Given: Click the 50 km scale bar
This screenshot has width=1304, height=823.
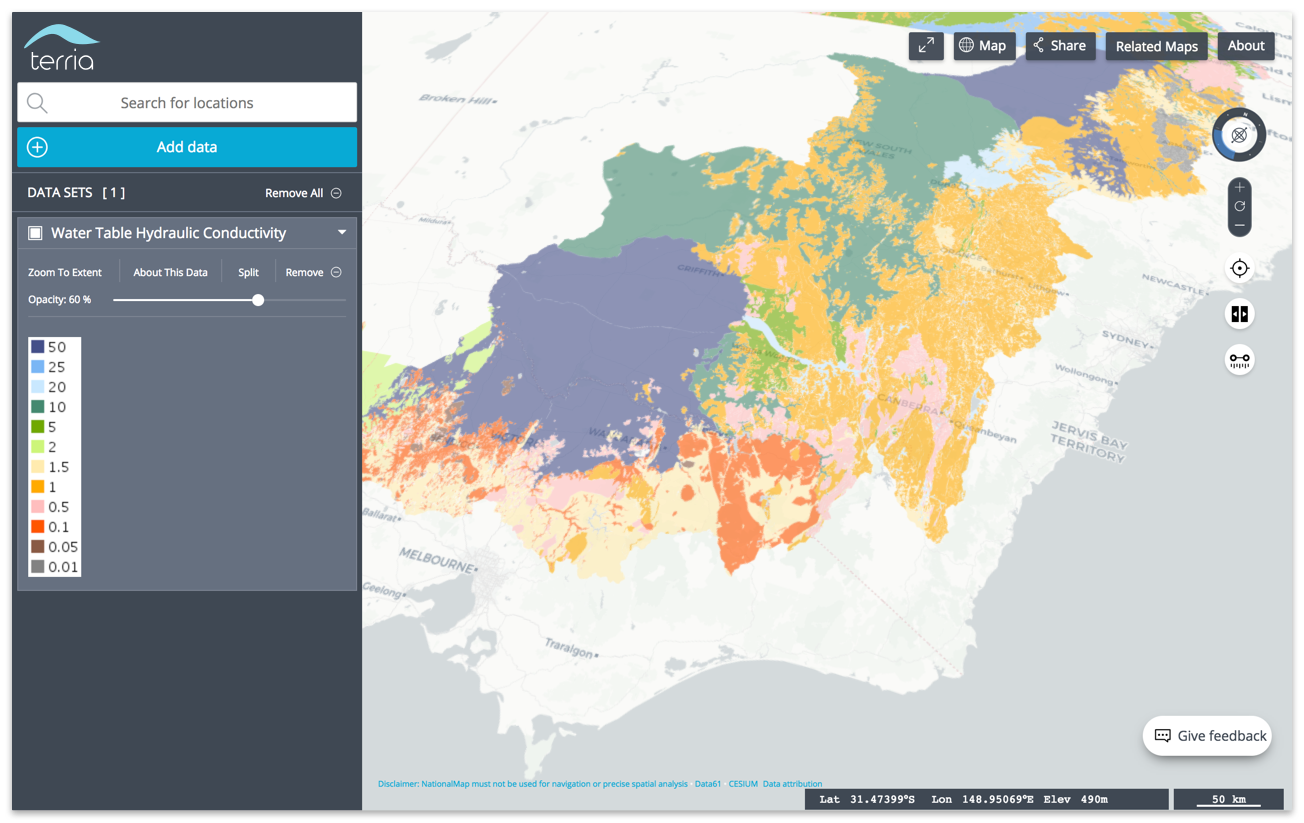Looking at the screenshot, I should 1229,800.
